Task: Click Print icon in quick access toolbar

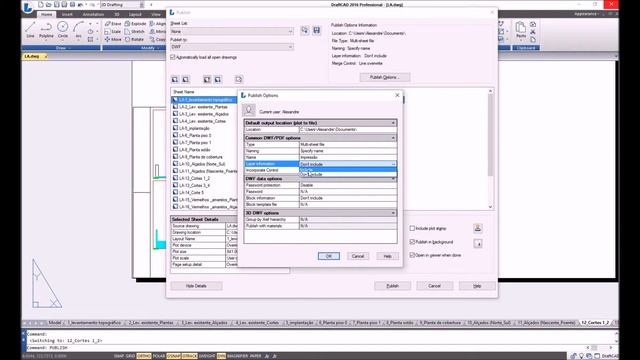Action: click(72, 4)
